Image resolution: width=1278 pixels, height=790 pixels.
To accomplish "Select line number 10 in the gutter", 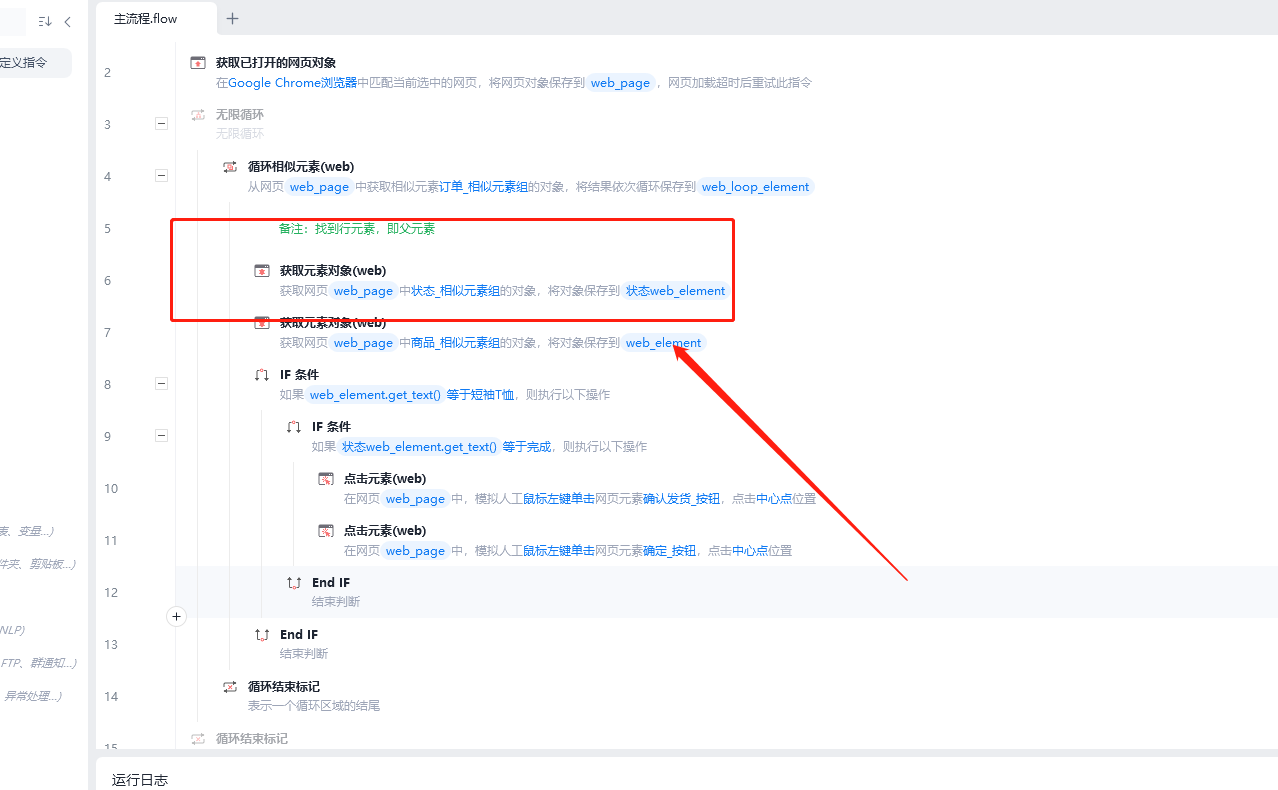I will [x=111, y=489].
